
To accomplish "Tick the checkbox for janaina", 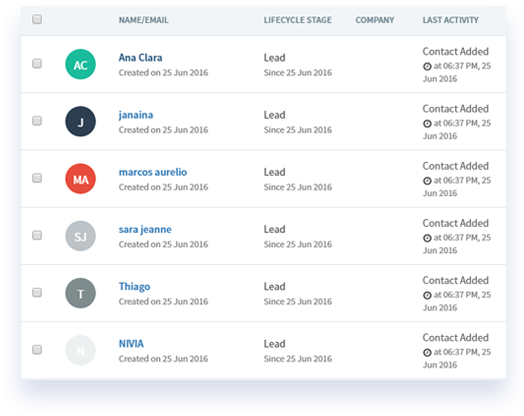I will (x=37, y=120).
